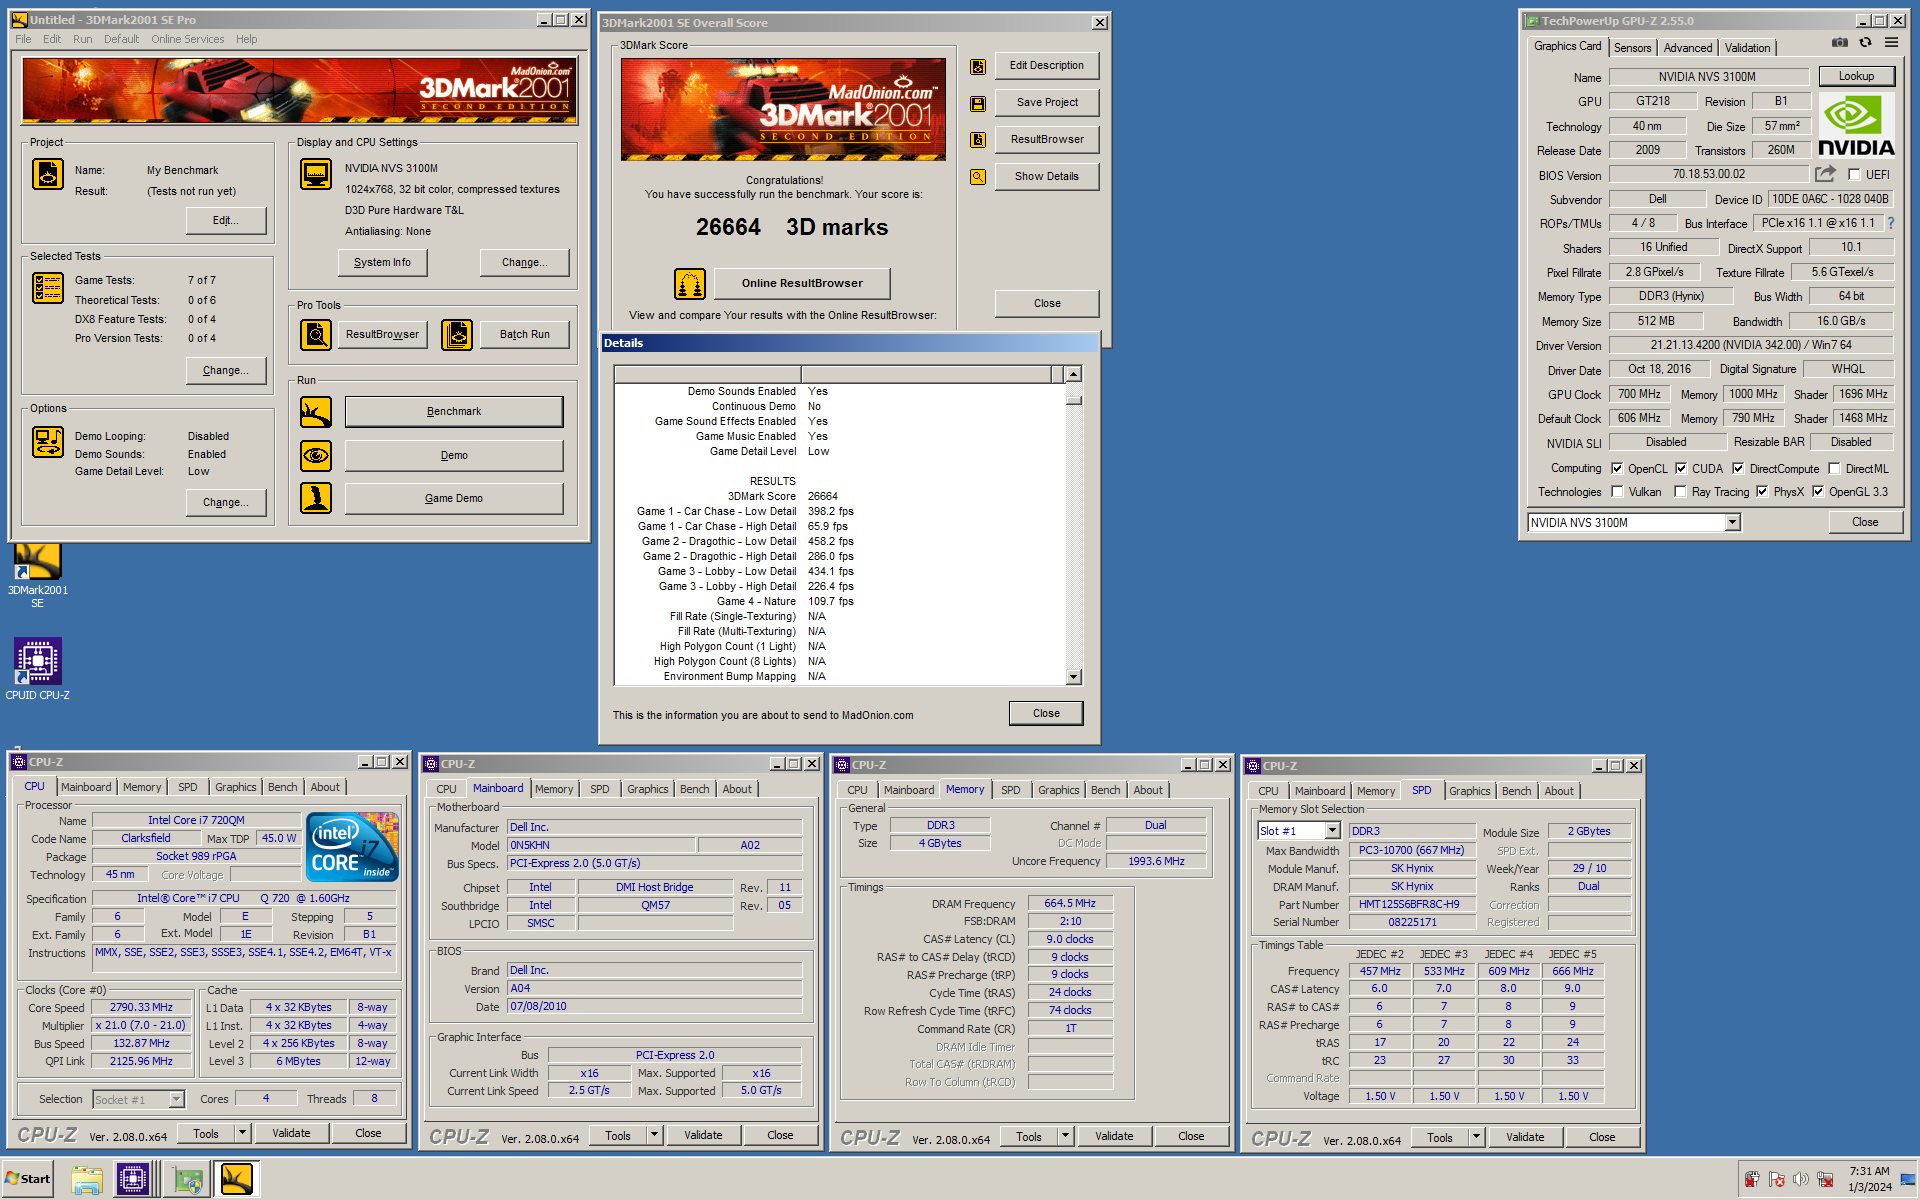The width and height of the screenshot is (1920, 1200).
Task: Click the Details list scroll down arrow
Action: coord(1073,677)
